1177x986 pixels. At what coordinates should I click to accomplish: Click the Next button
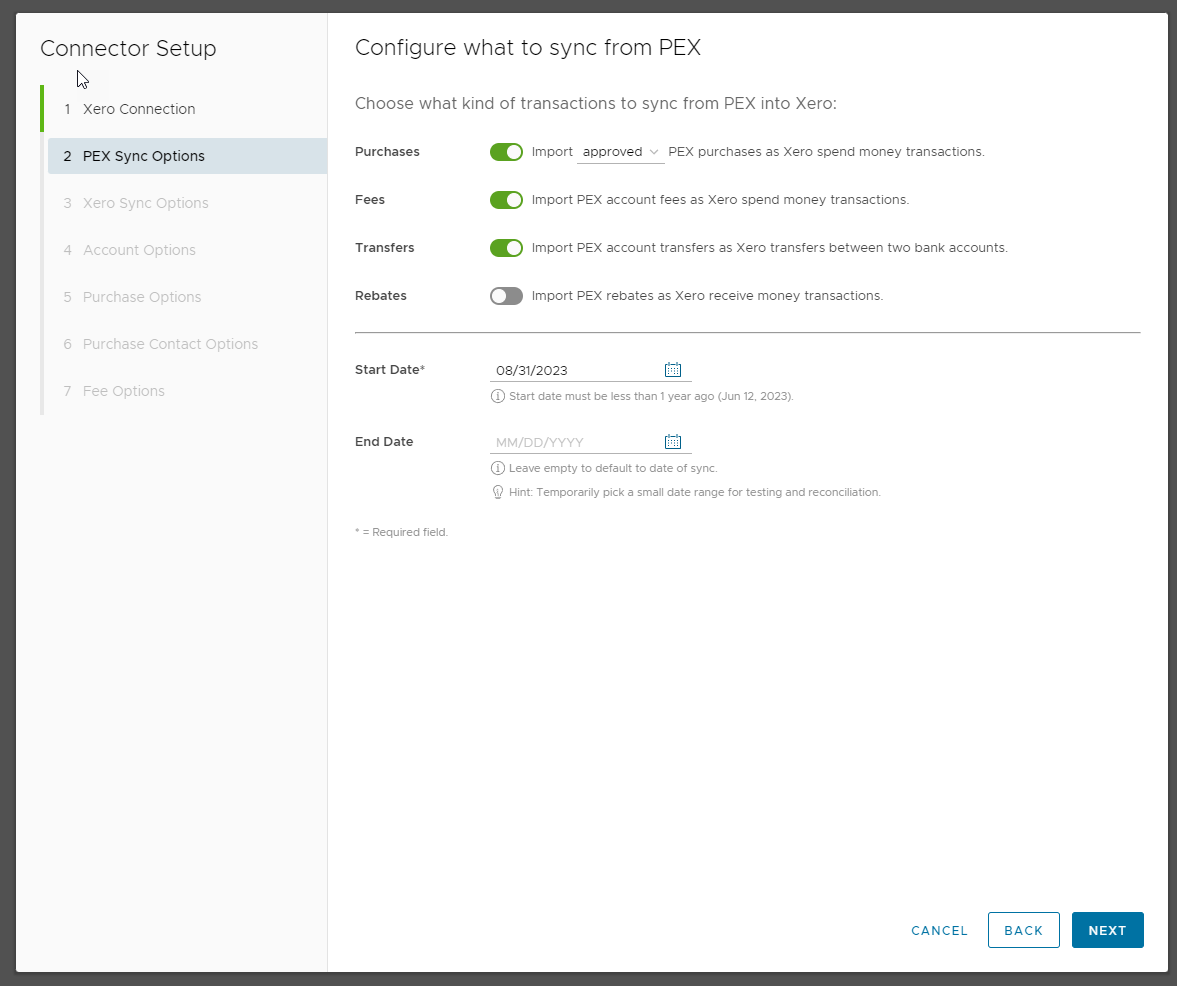tap(1107, 930)
